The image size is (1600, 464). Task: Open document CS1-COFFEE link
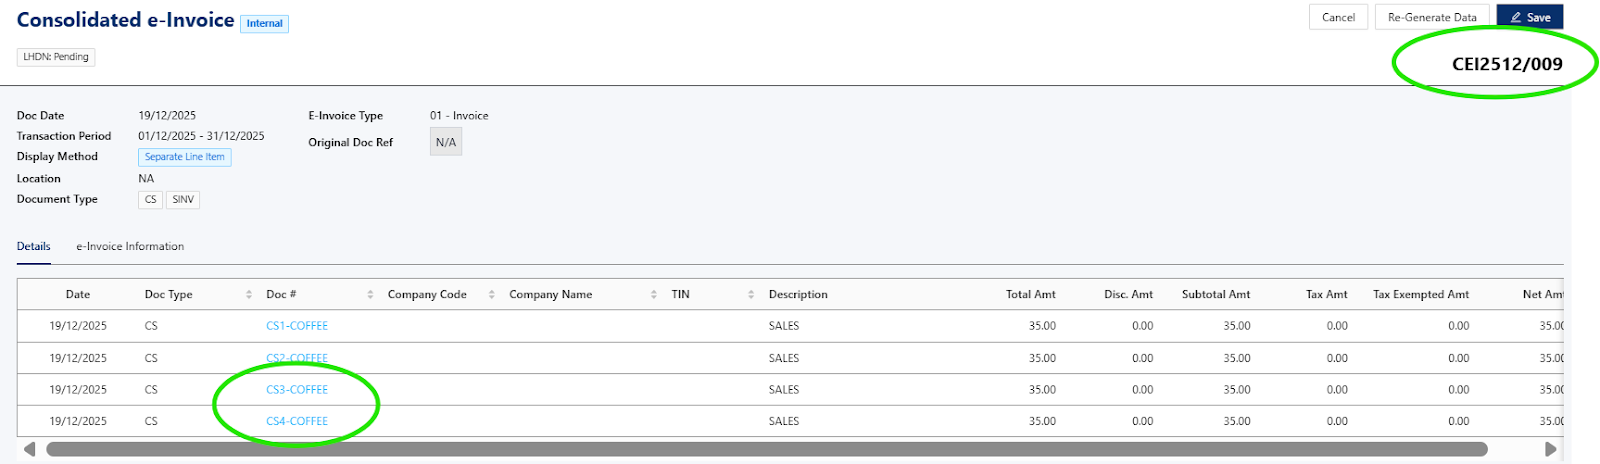click(x=297, y=326)
